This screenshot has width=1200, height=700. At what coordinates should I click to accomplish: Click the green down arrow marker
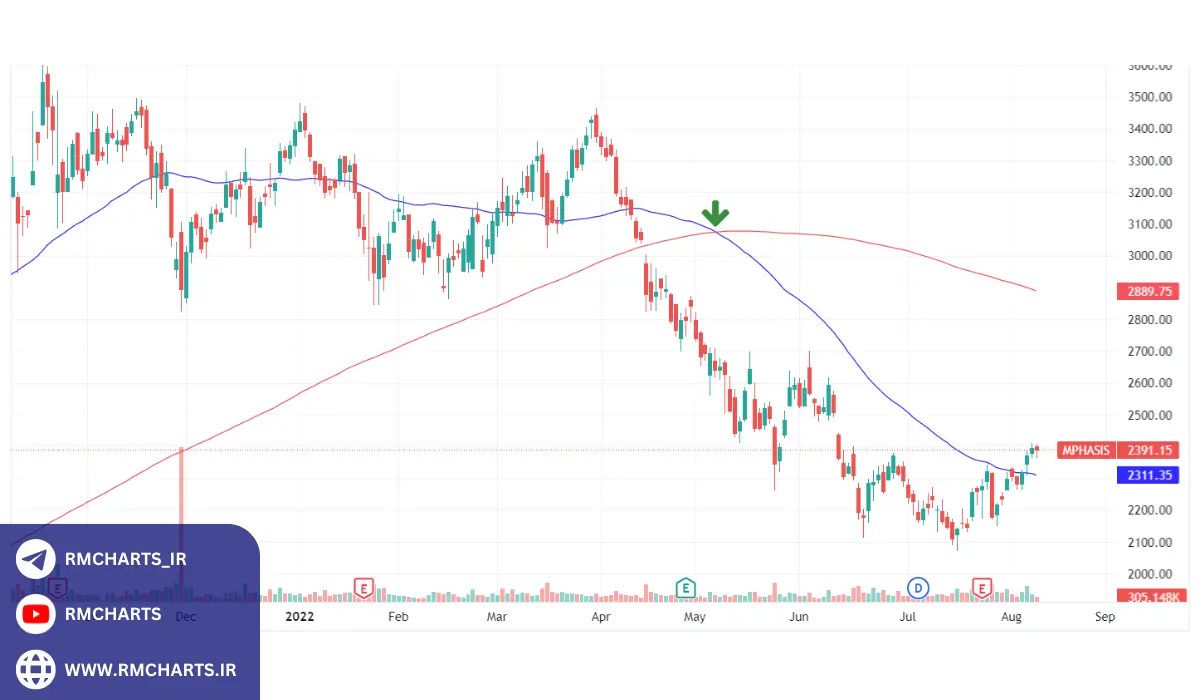(x=715, y=212)
